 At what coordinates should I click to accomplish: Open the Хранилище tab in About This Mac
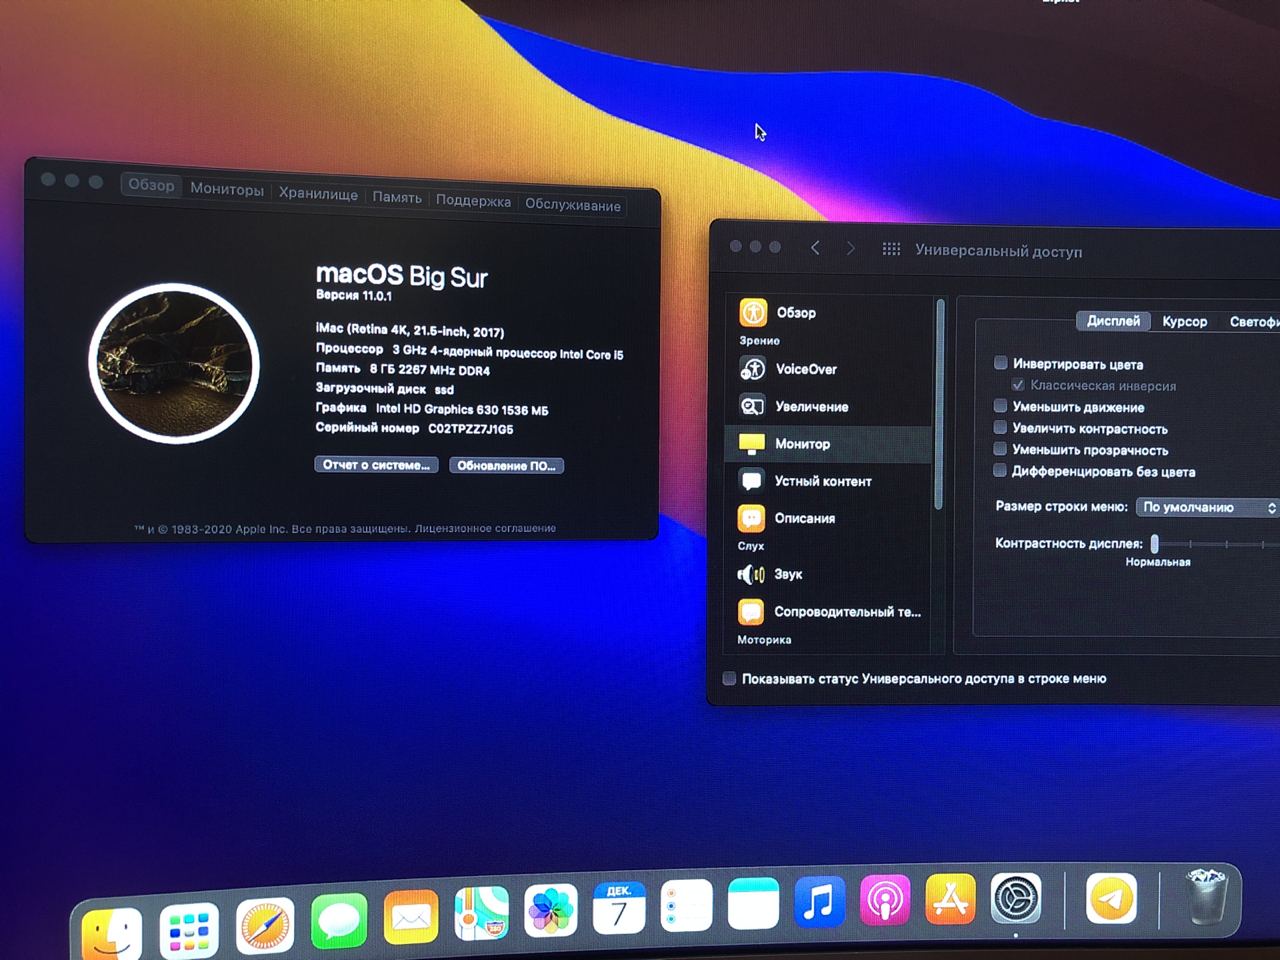(318, 194)
